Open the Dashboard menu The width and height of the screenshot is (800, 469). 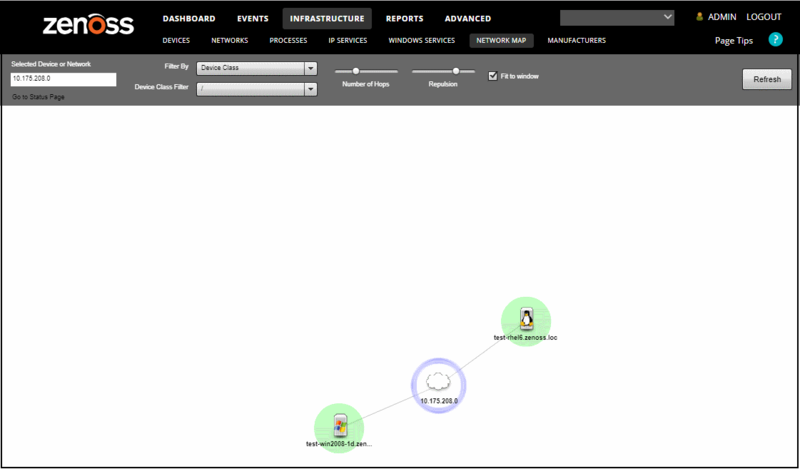(x=189, y=19)
